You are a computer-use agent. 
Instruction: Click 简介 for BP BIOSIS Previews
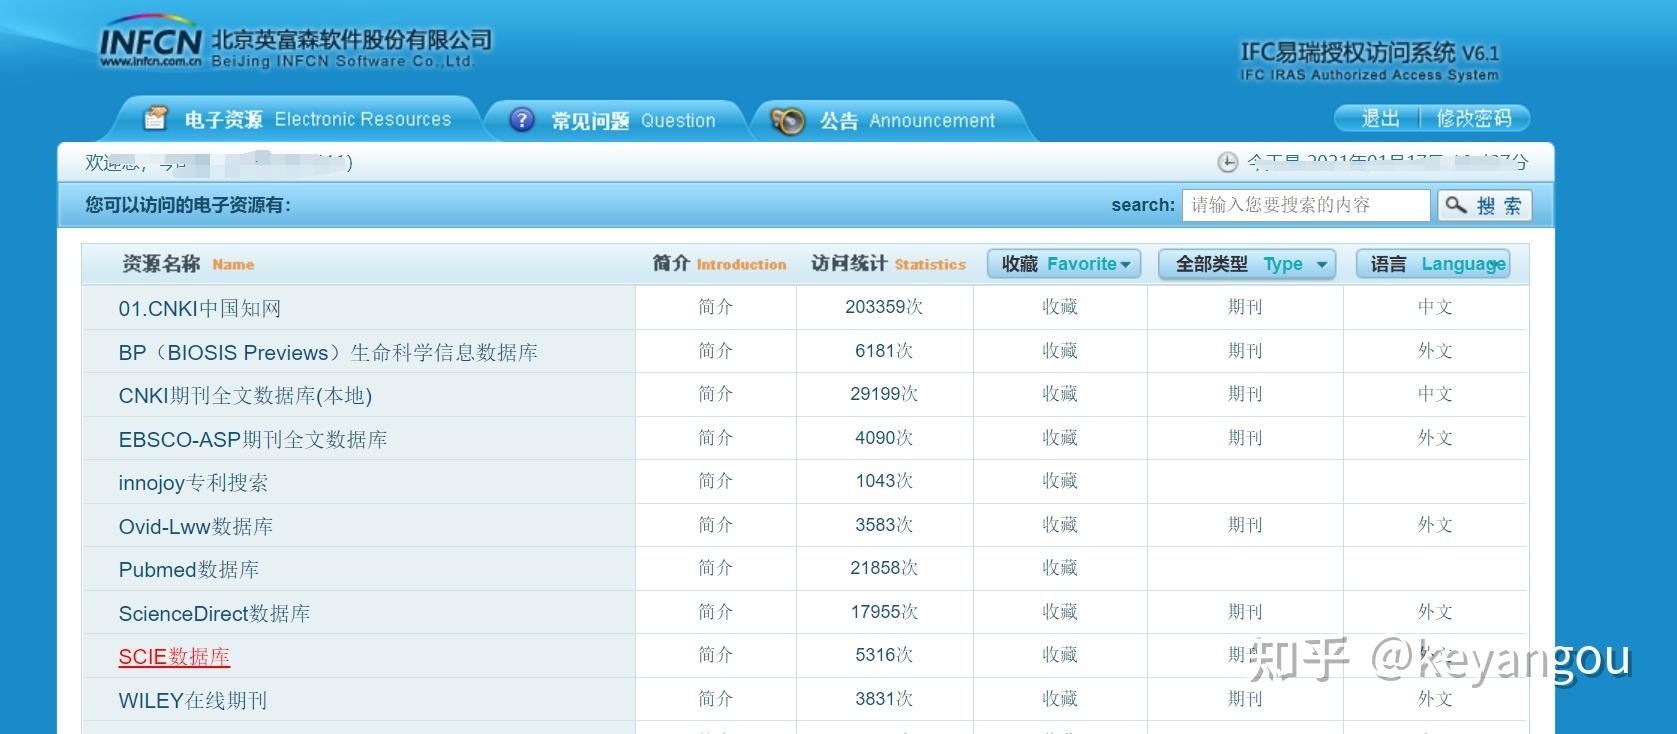coord(715,351)
